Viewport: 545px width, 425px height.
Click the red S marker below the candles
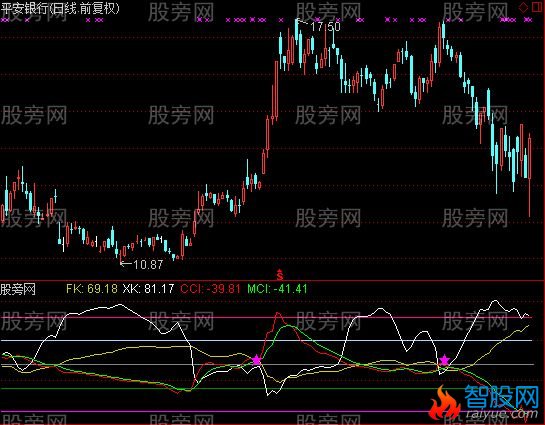pyautogui.click(x=280, y=275)
